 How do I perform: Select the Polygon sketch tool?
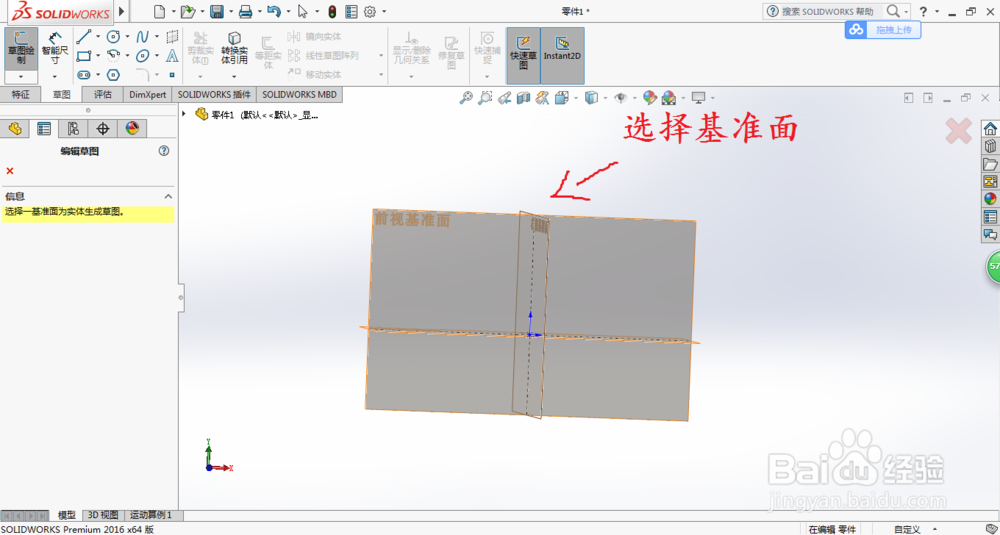click(x=113, y=75)
